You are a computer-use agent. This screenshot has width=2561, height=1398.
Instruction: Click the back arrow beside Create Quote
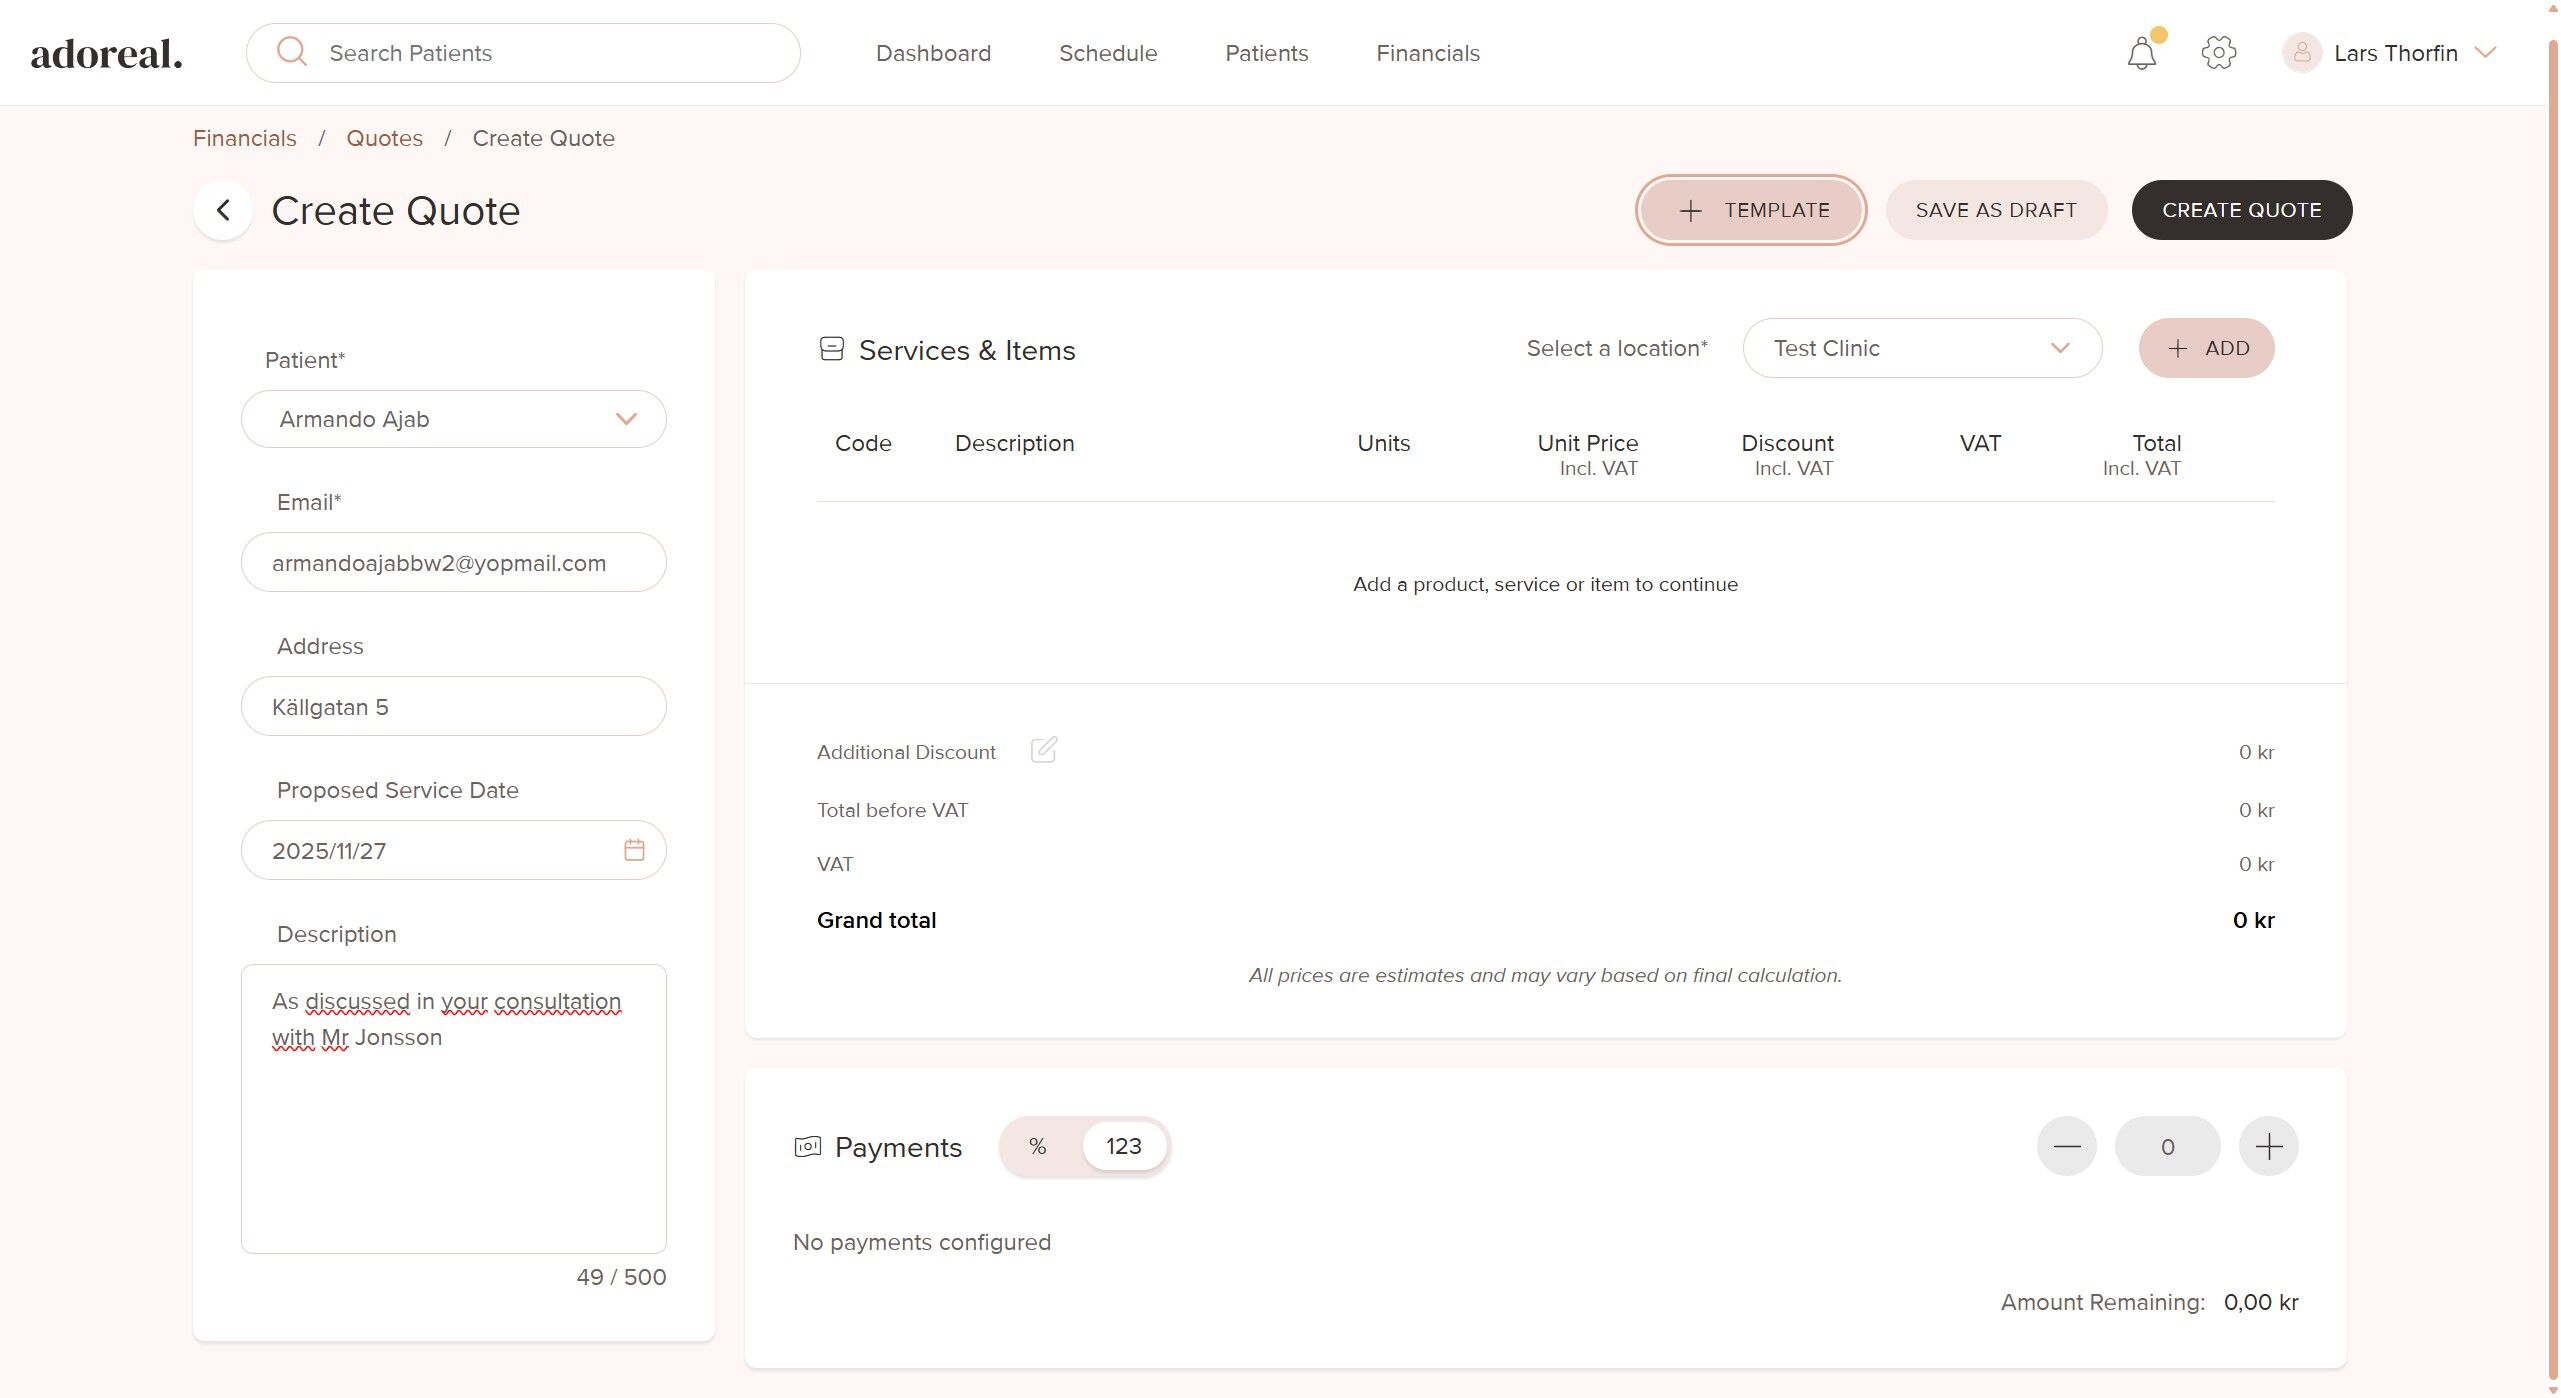223,210
